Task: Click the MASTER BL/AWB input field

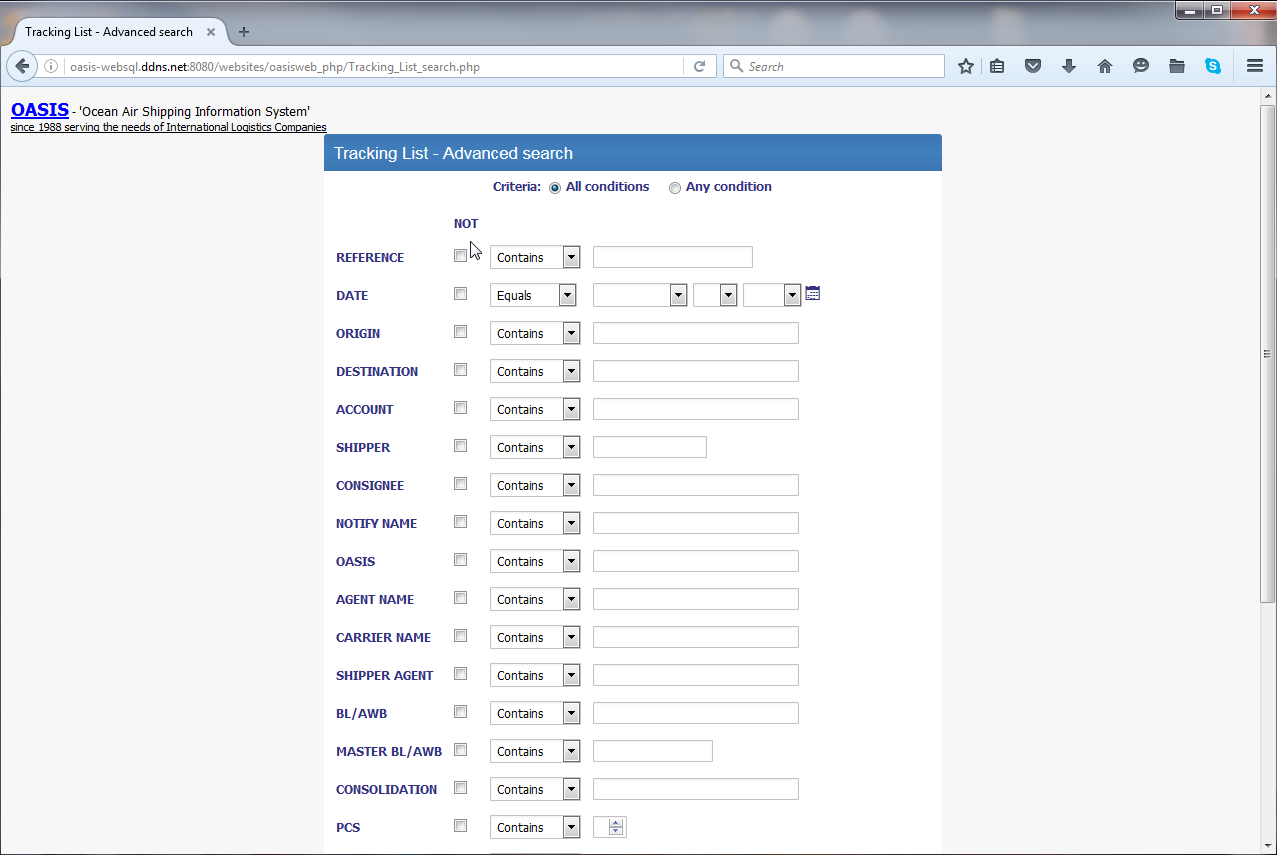Action: click(653, 751)
